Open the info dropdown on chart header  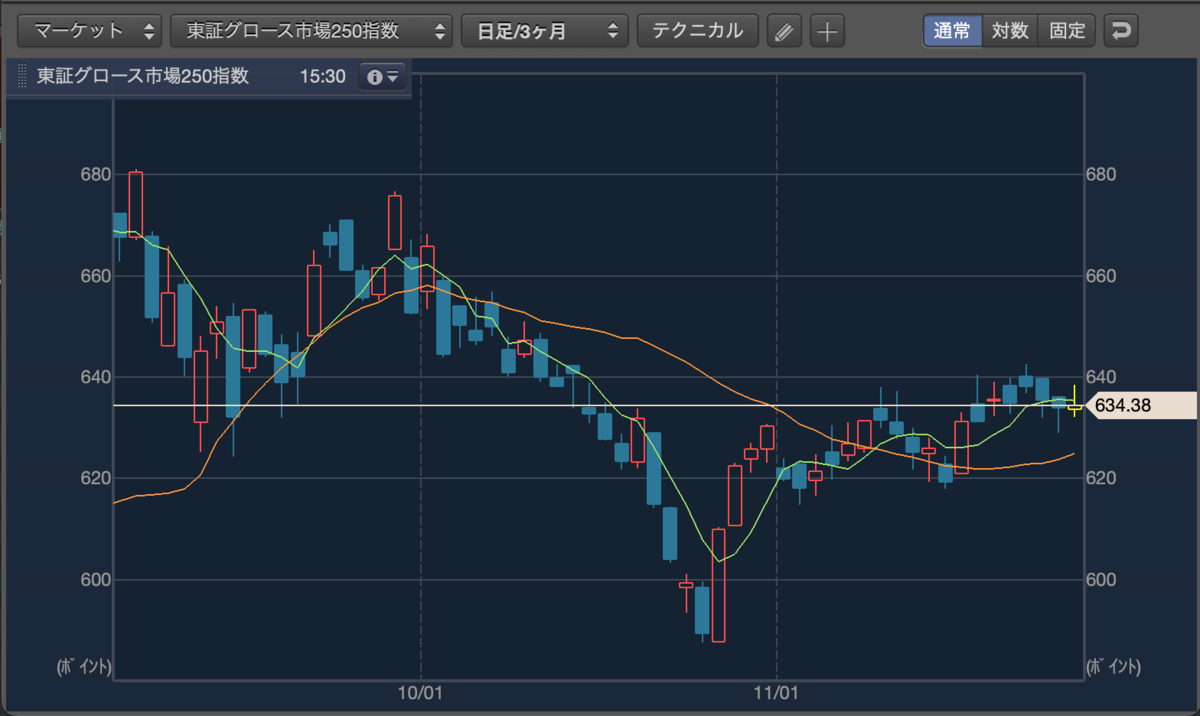click(383, 77)
